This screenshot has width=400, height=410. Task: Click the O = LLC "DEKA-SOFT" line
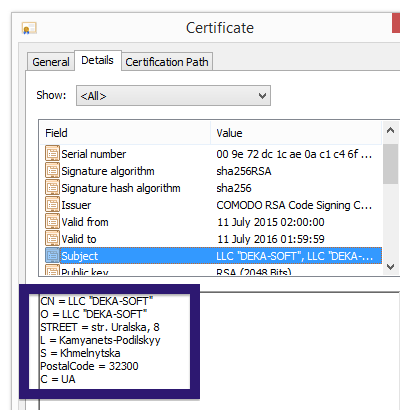click(94, 314)
